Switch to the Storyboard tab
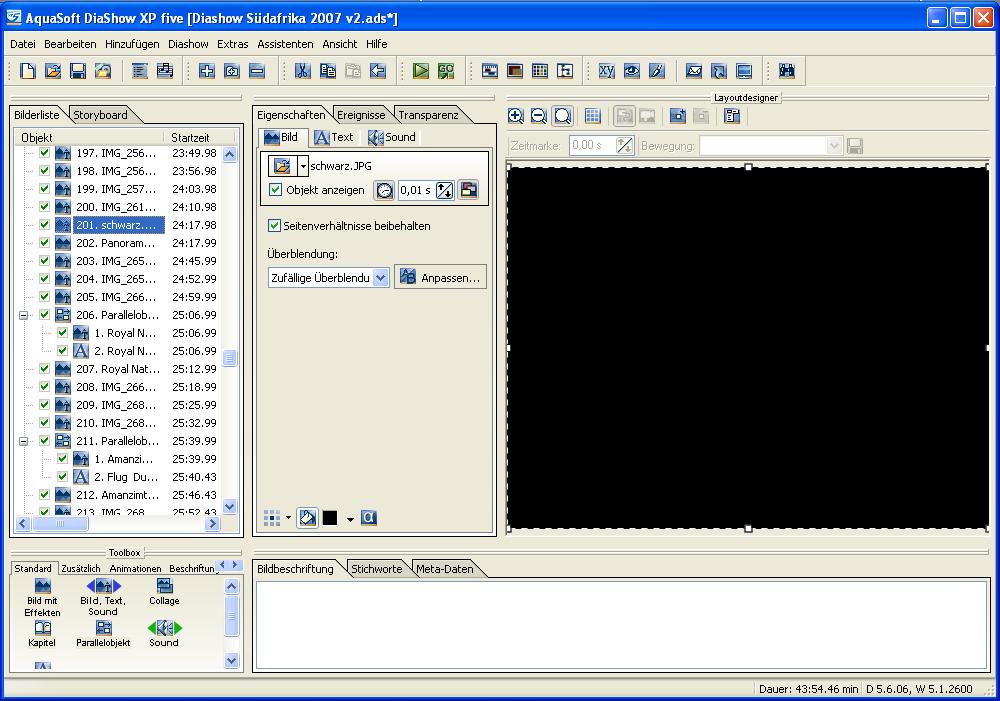Screen dimensions: 1000x701 pyautogui.click(x=100, y=115)
